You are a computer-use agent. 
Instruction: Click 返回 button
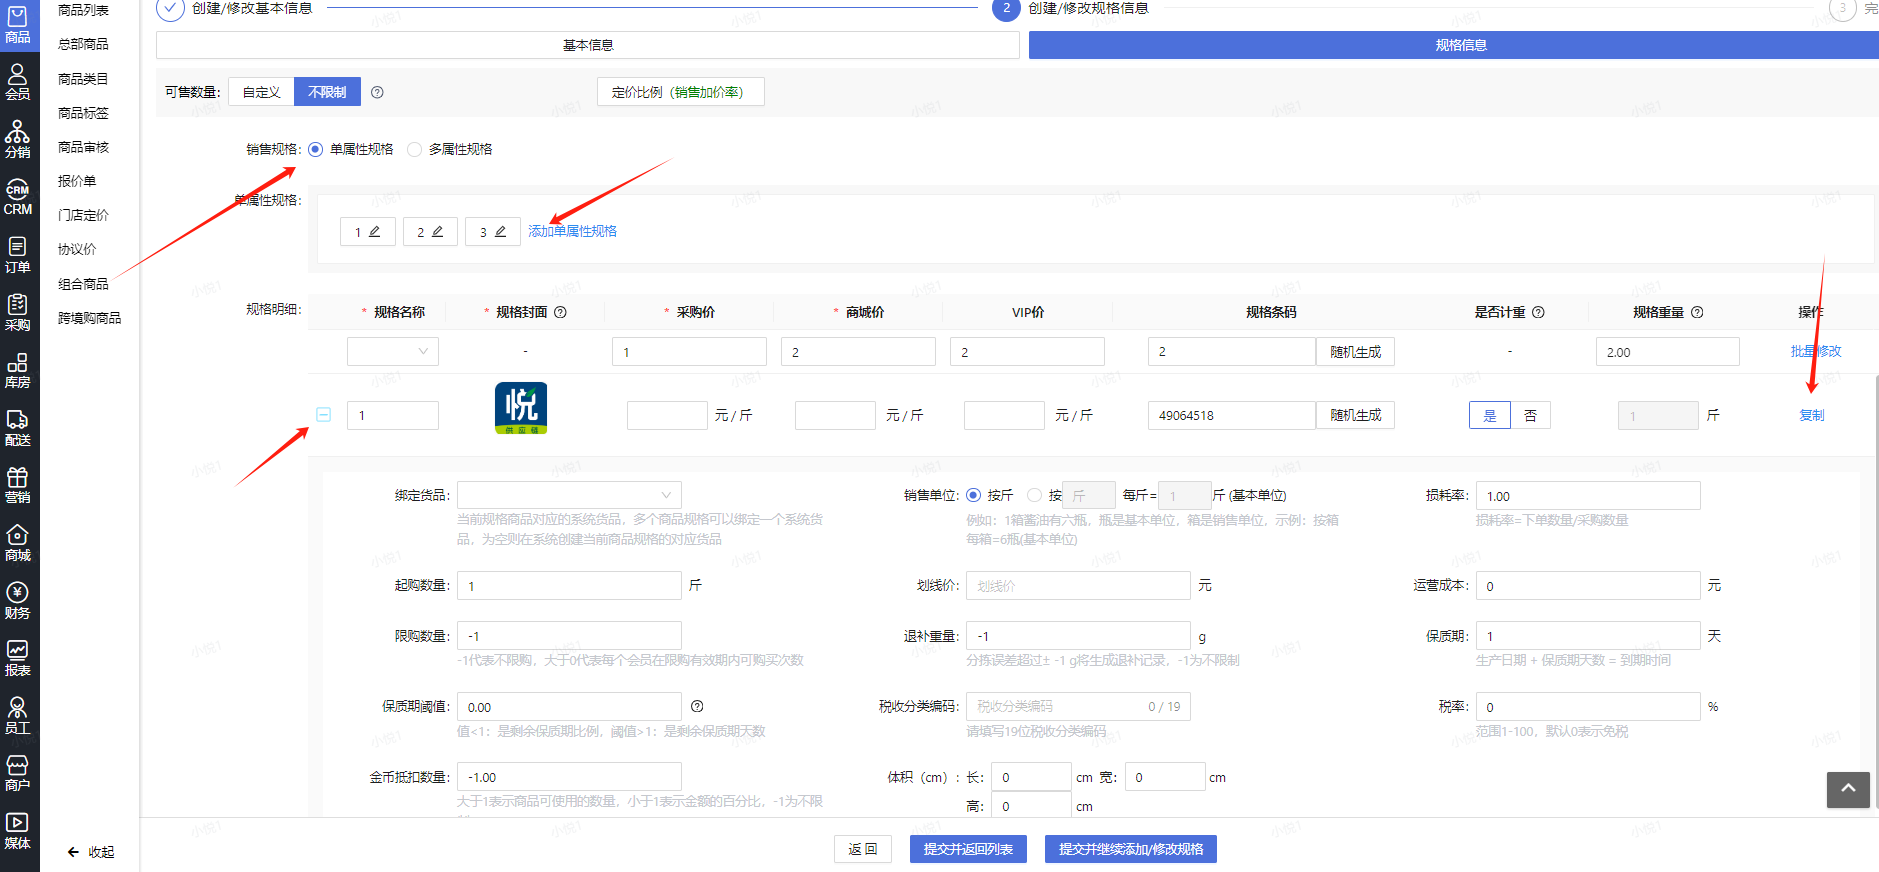coord(863,849)
